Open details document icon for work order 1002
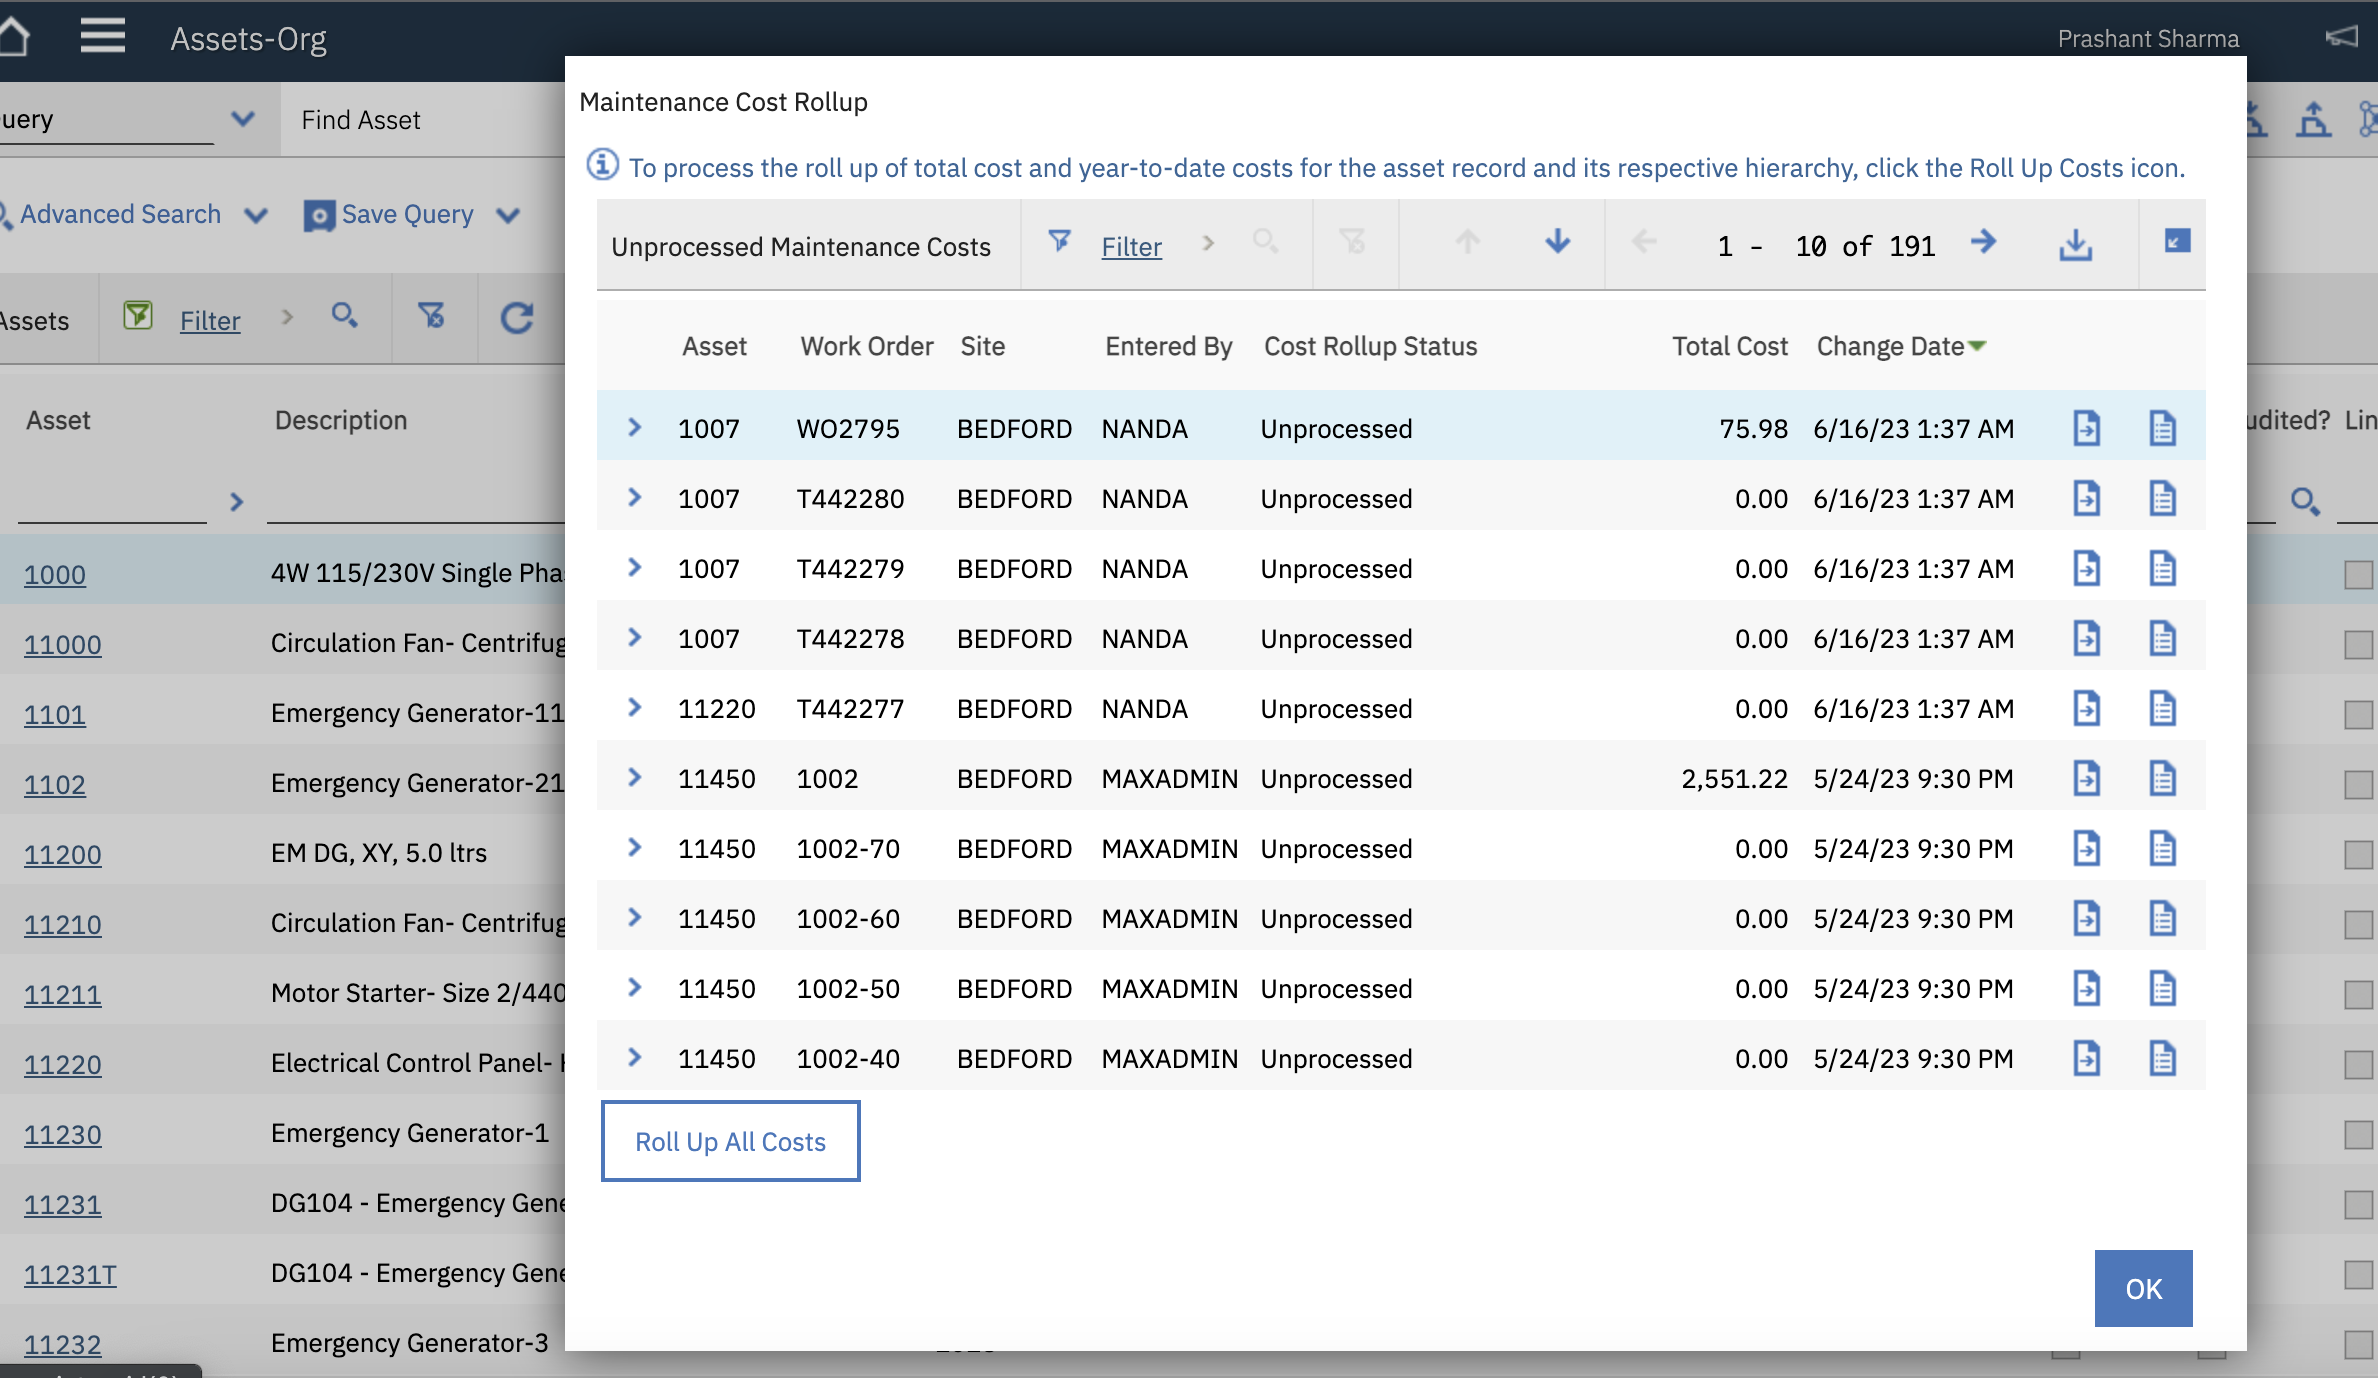 point(2162,778)
